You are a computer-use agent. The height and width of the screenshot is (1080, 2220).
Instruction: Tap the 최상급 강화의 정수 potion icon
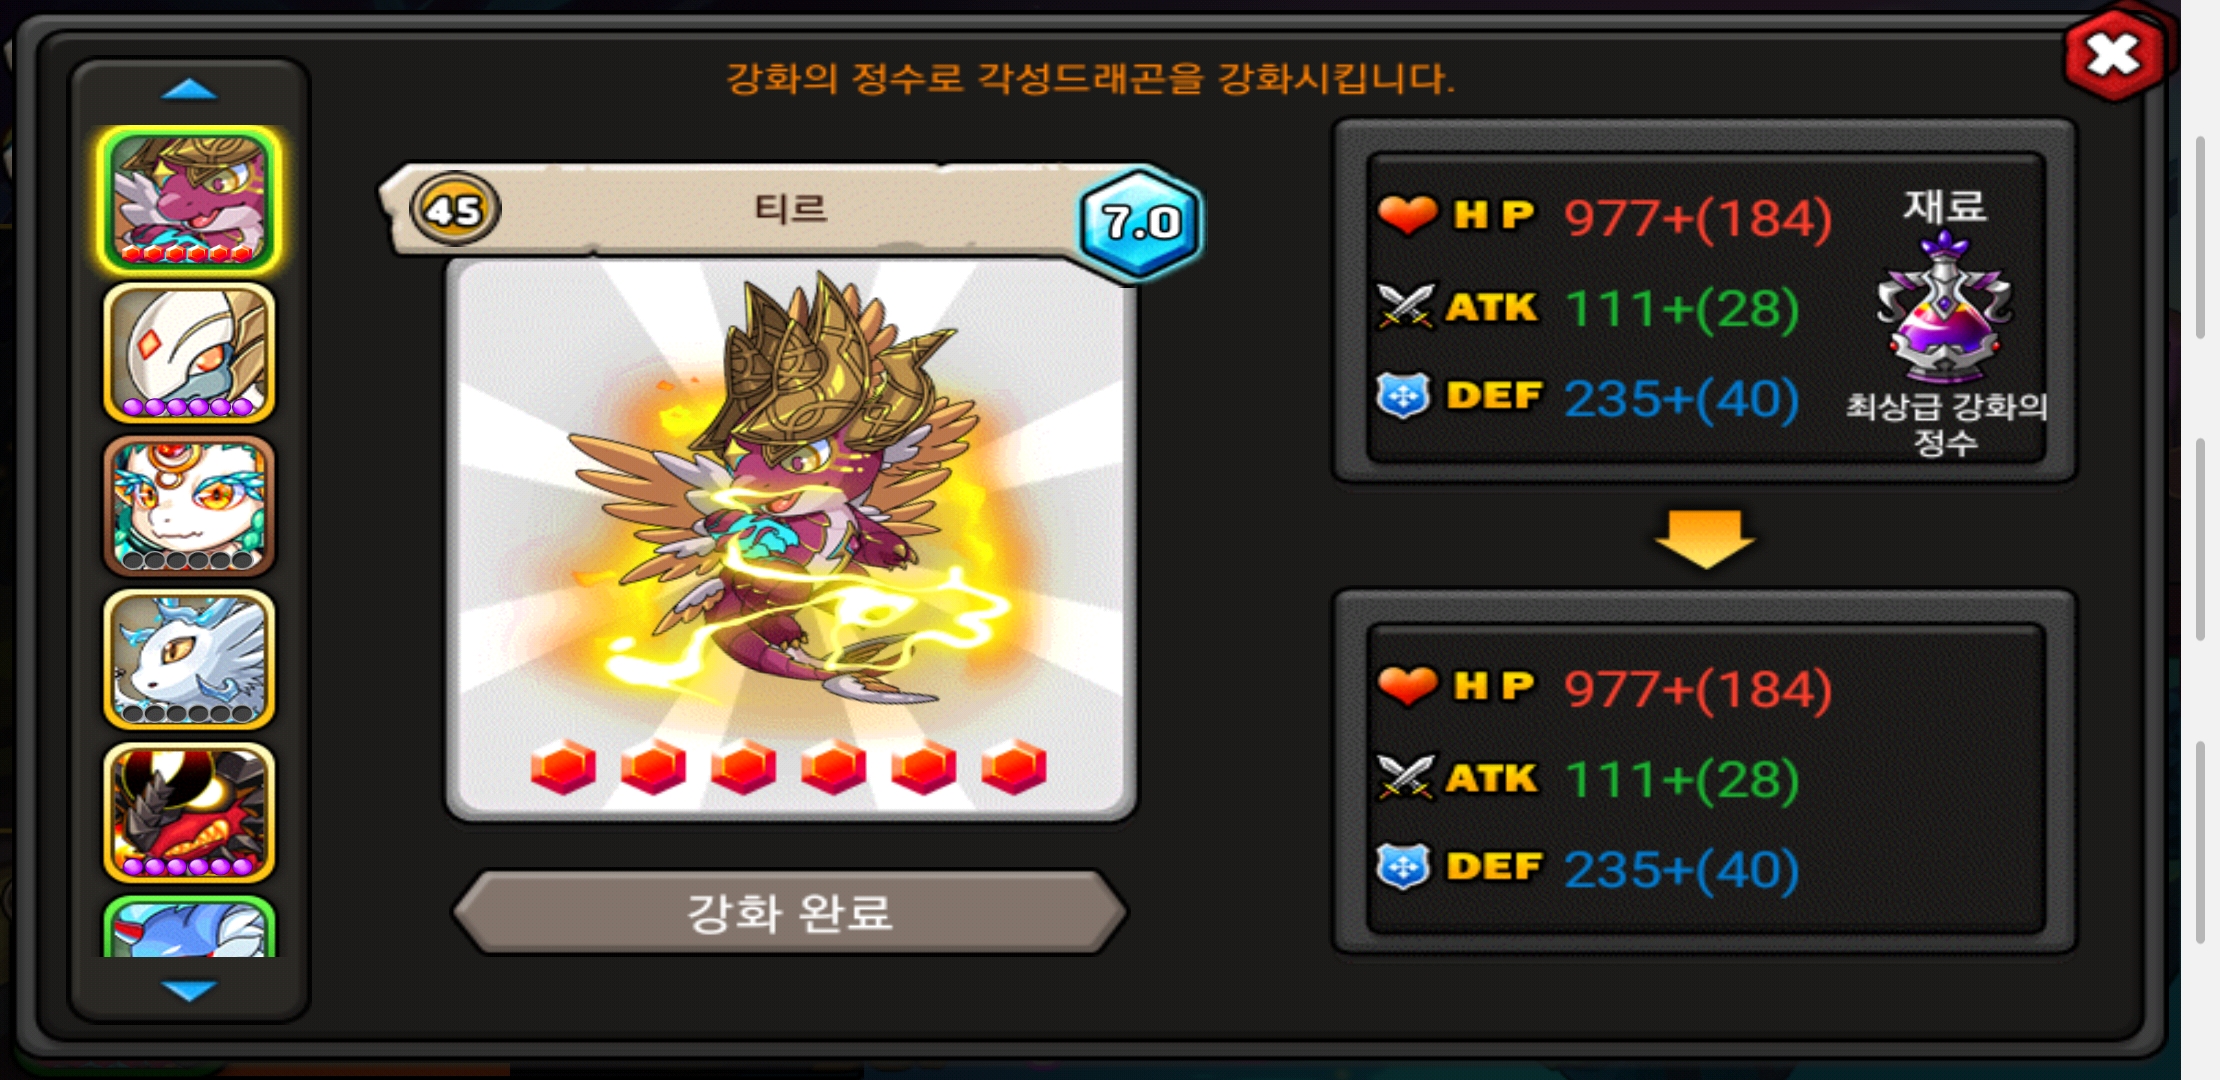pyautogui.click(x=1944, y=308)
